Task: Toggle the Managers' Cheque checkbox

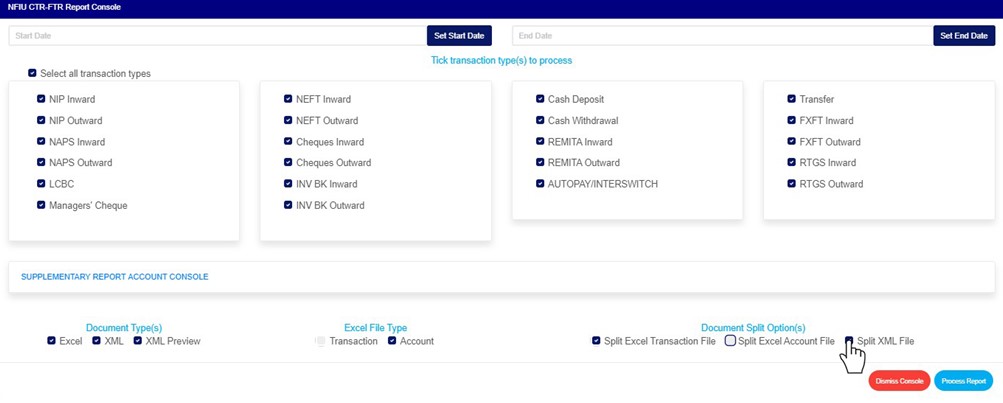Action: click(41, 206)
